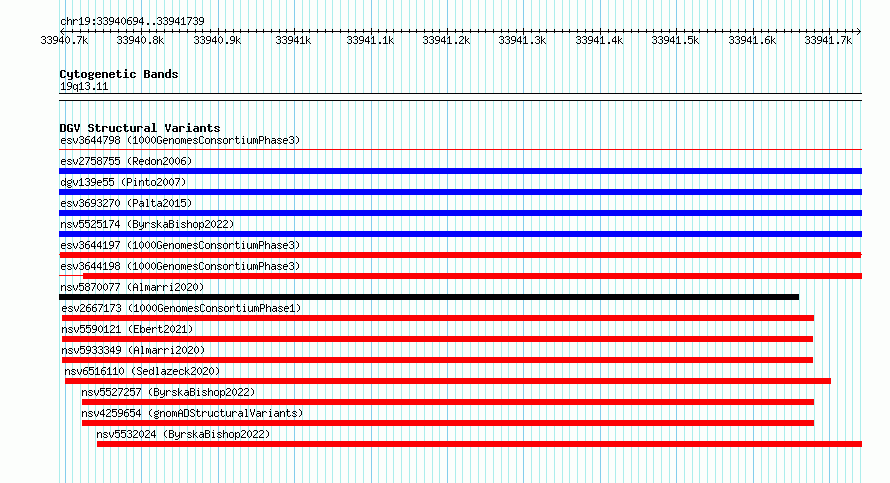Screen dimensions: 890x483
Task: Open variant nsv5870077 (Almarri2020) label
Action: [x=132, y=287]
